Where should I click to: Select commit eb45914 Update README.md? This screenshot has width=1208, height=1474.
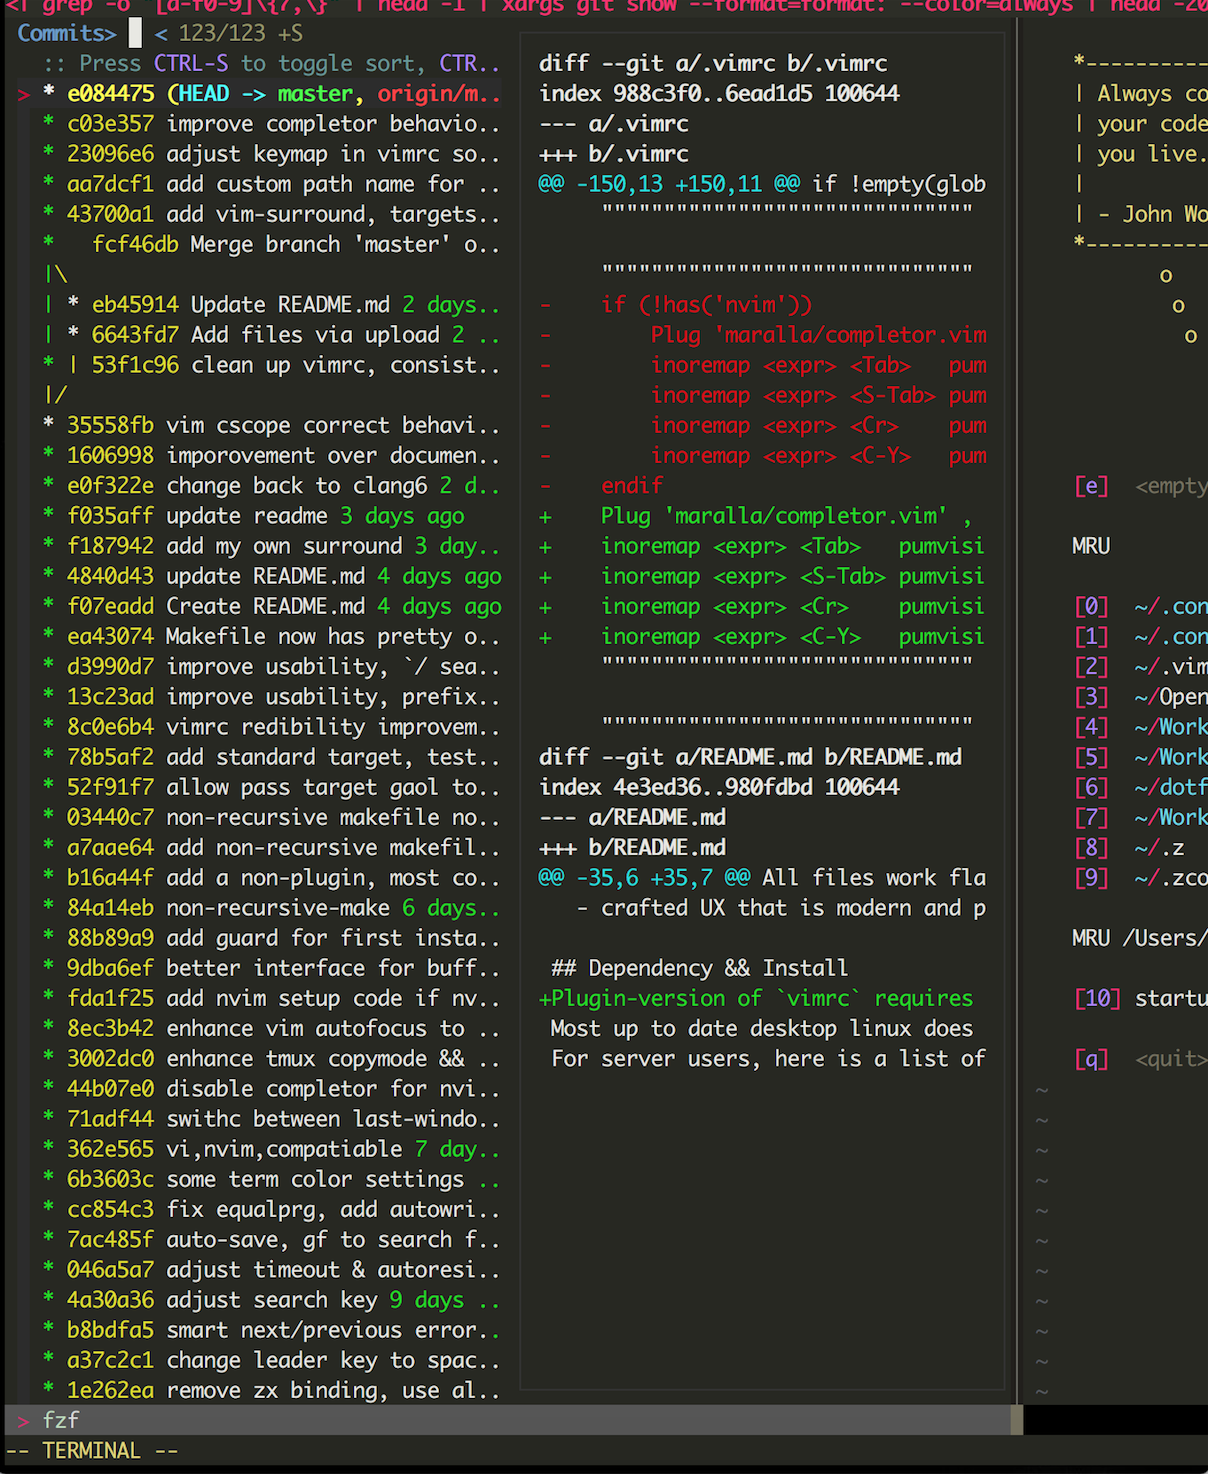point(270,305)
